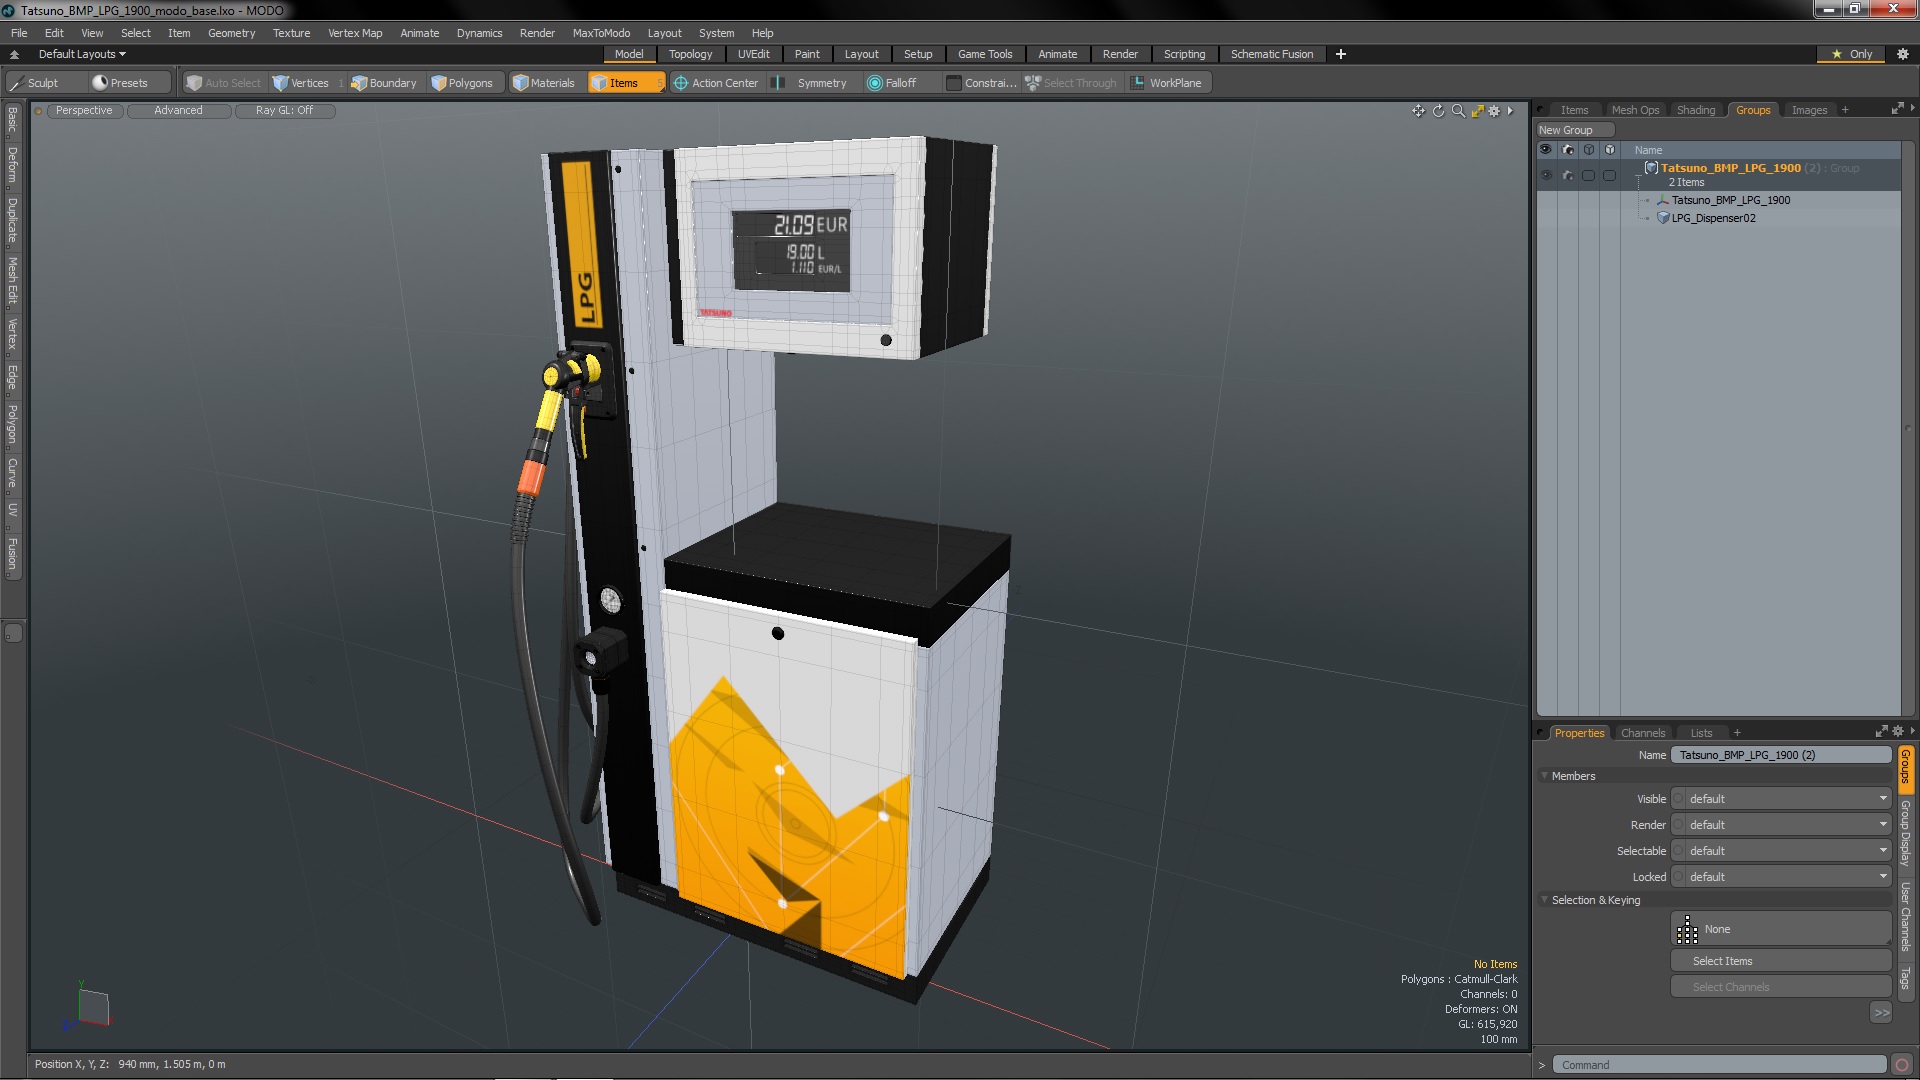
Task: Click the Select Channels button
Action: coord(1781,987)
